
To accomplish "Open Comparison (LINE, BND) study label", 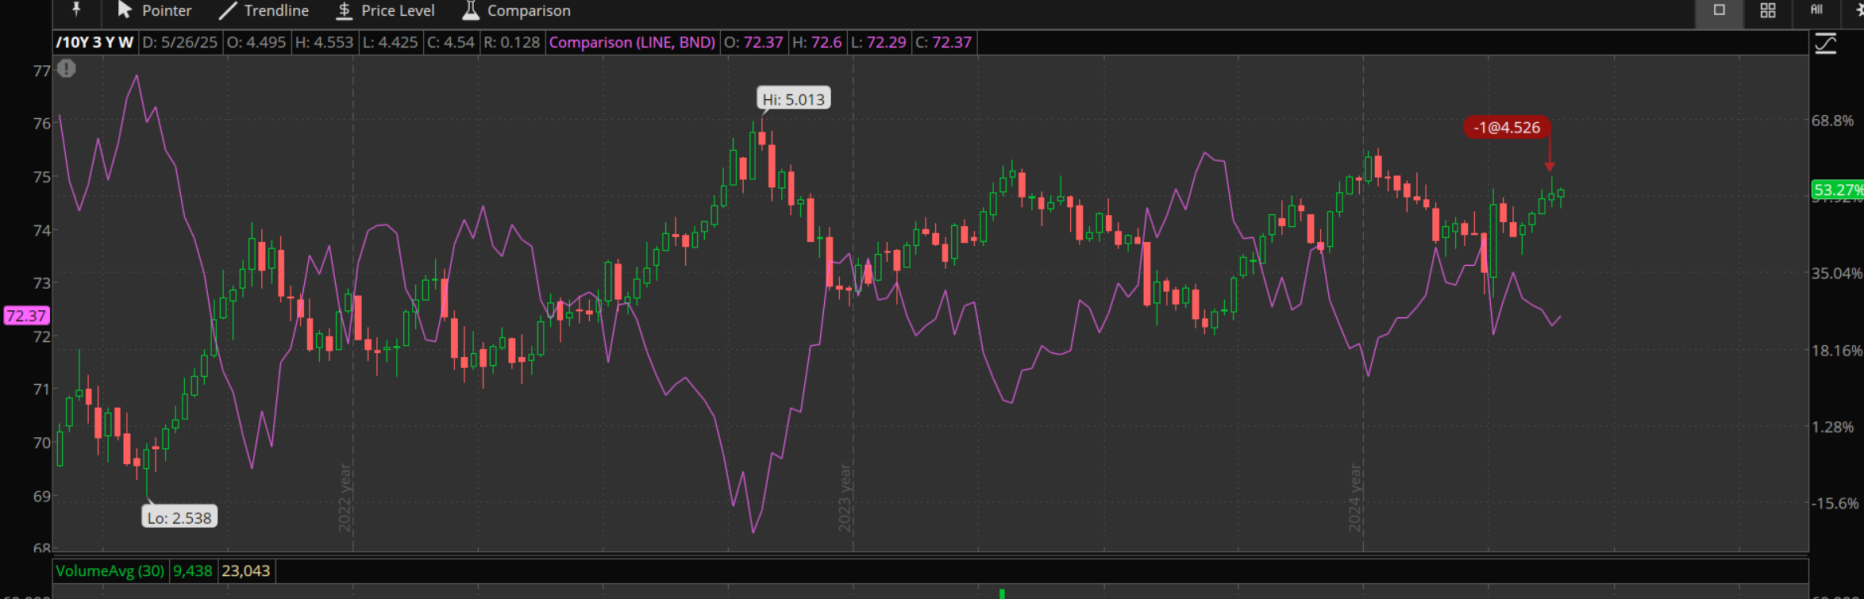I will pos(632,42).
